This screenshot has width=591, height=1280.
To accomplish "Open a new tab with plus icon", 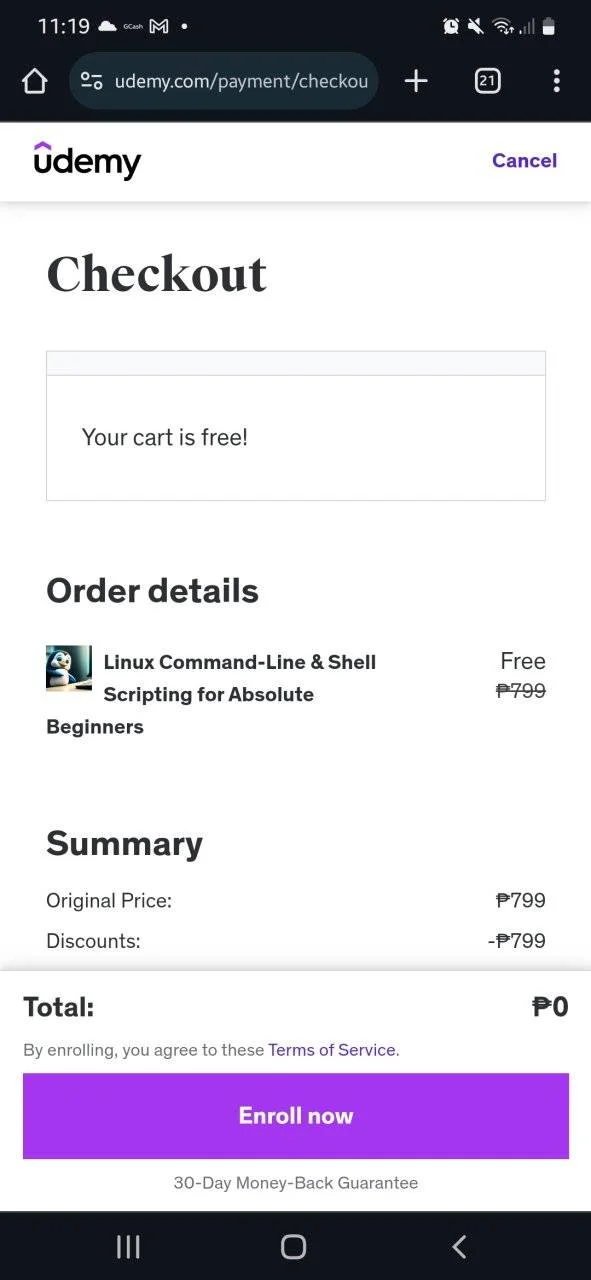I will 416,81.
